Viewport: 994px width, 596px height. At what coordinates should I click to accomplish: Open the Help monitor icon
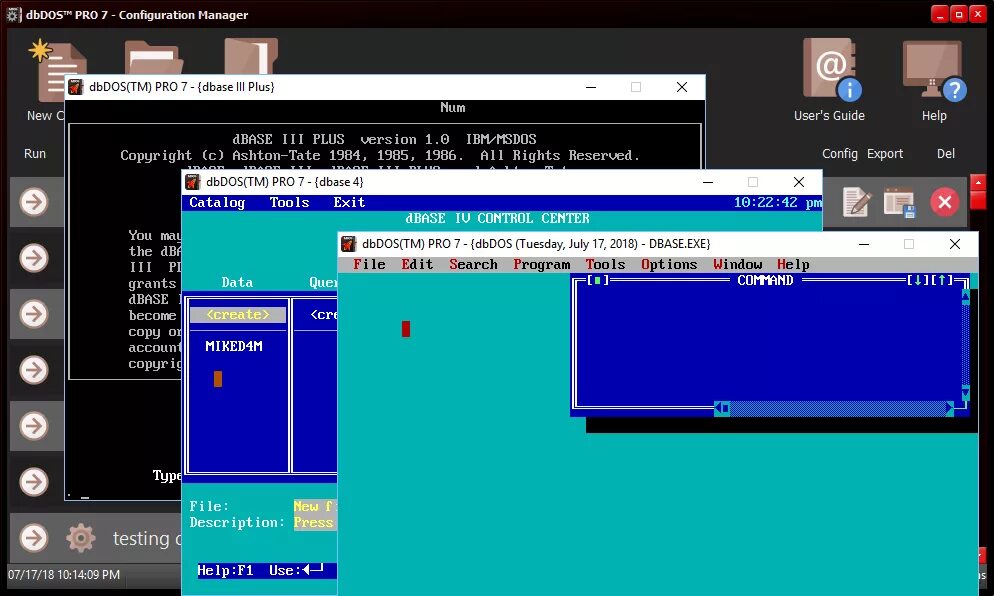click(x=934, y=70)
